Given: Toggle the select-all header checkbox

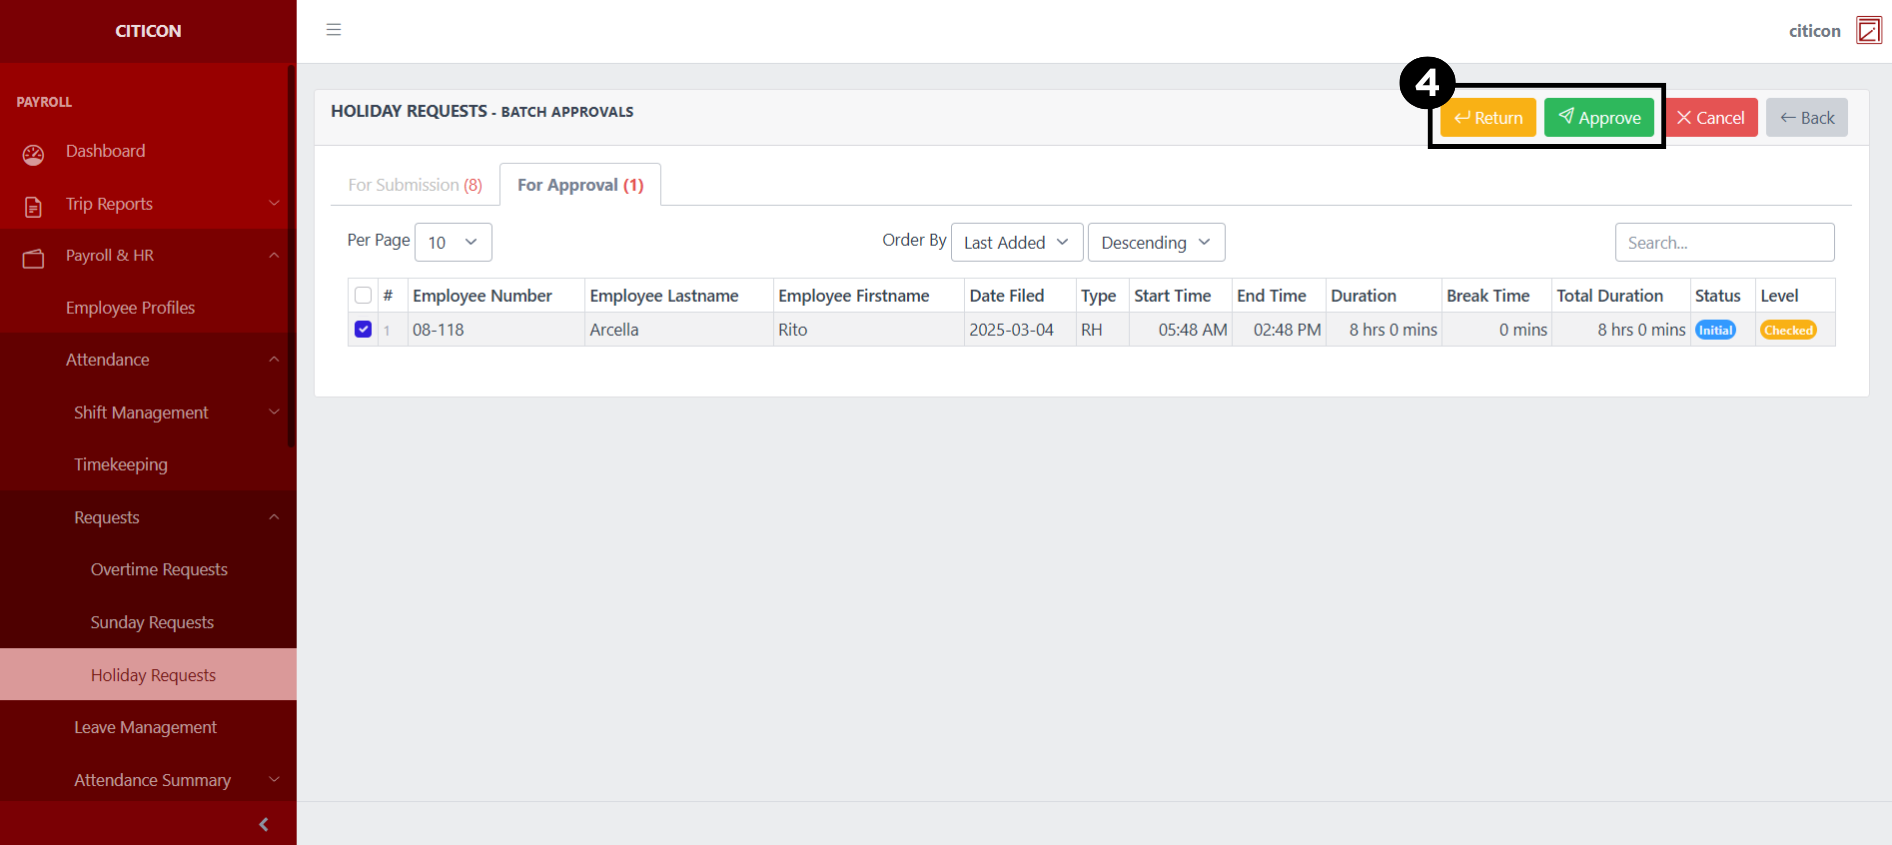Looking at the screenshot, I should tap(363, 295).
